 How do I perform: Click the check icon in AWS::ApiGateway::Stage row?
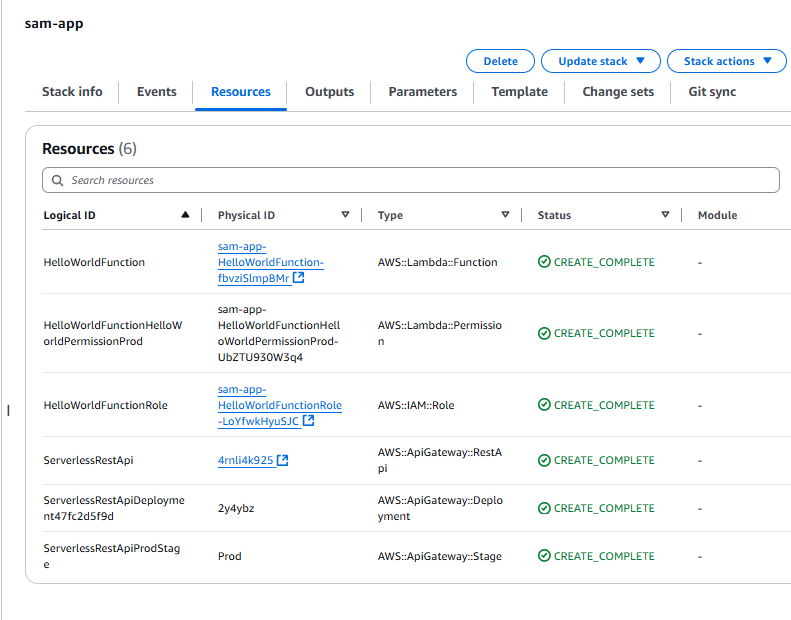click(x=544, y=556)
